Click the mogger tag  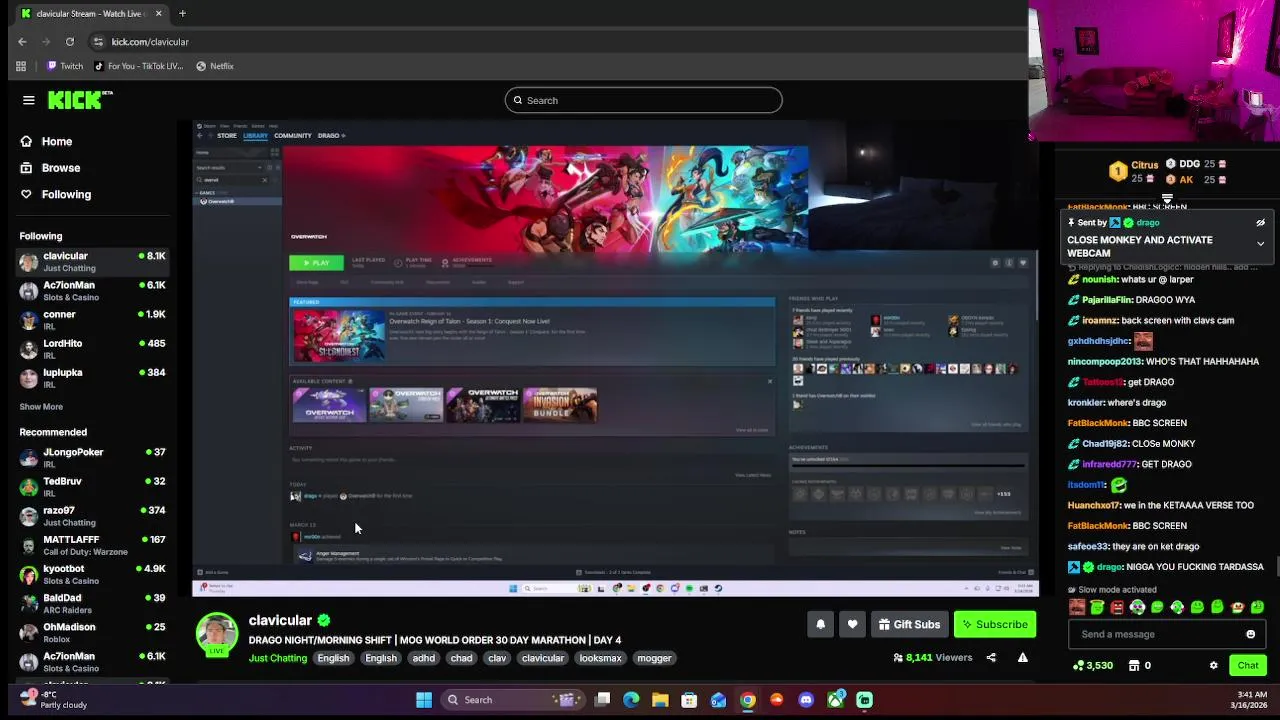pyautogui.click(x=655, y=658)
